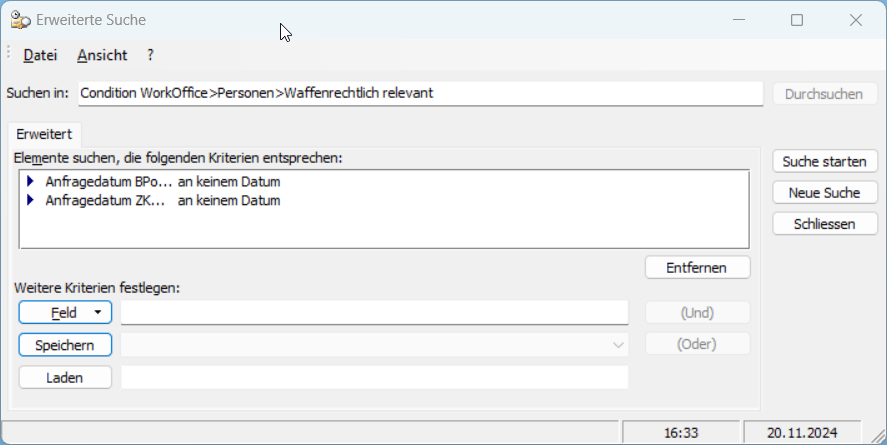Open the Datei menu
Screen dimensions: 887x445
(40, 55)
